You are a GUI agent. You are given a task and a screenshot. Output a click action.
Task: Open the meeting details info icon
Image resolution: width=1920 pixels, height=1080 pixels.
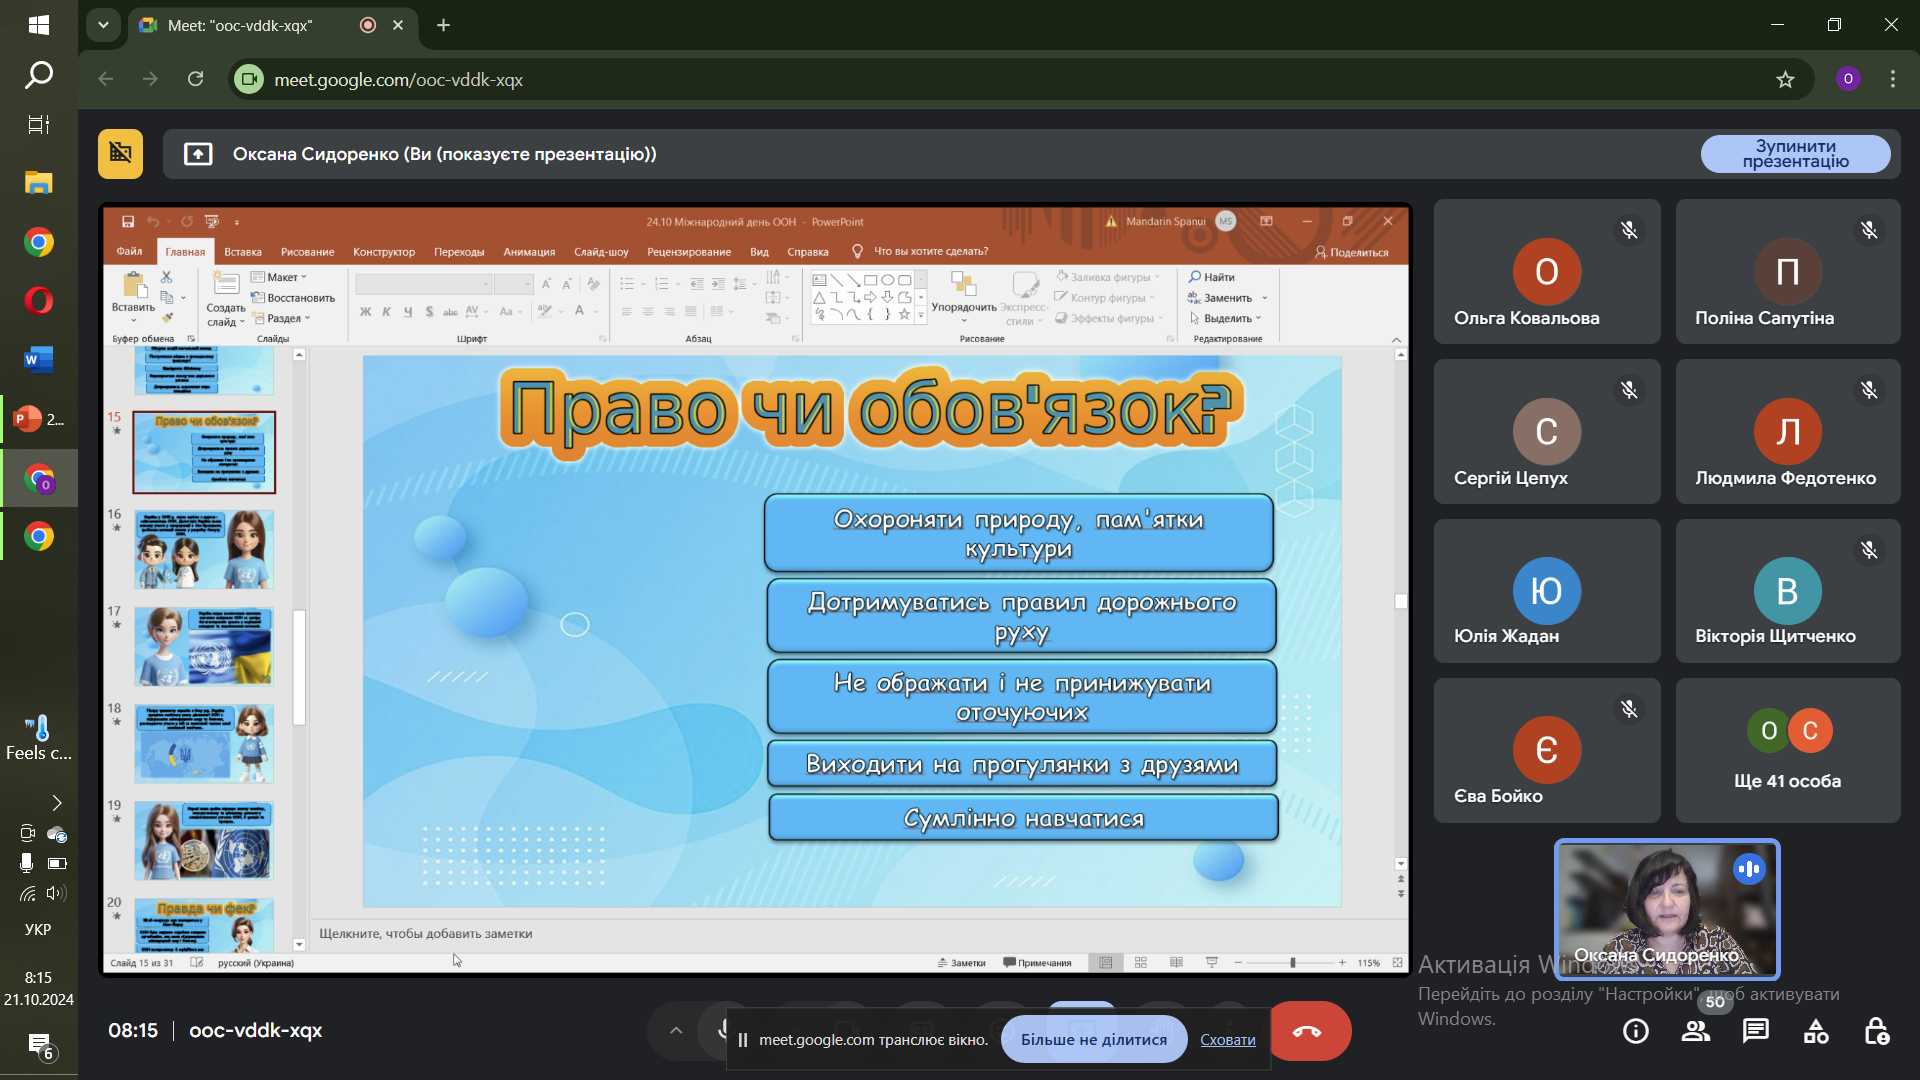point(1636,1031)
